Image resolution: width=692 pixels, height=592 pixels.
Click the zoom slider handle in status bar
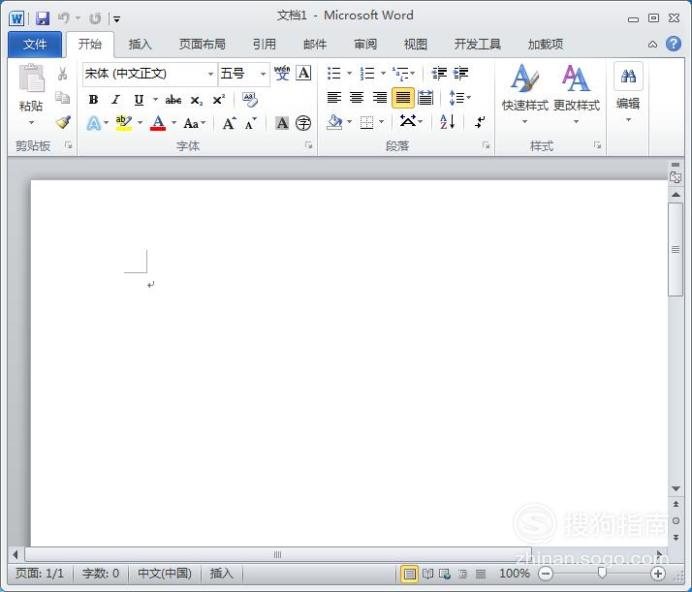click(602, 573)
